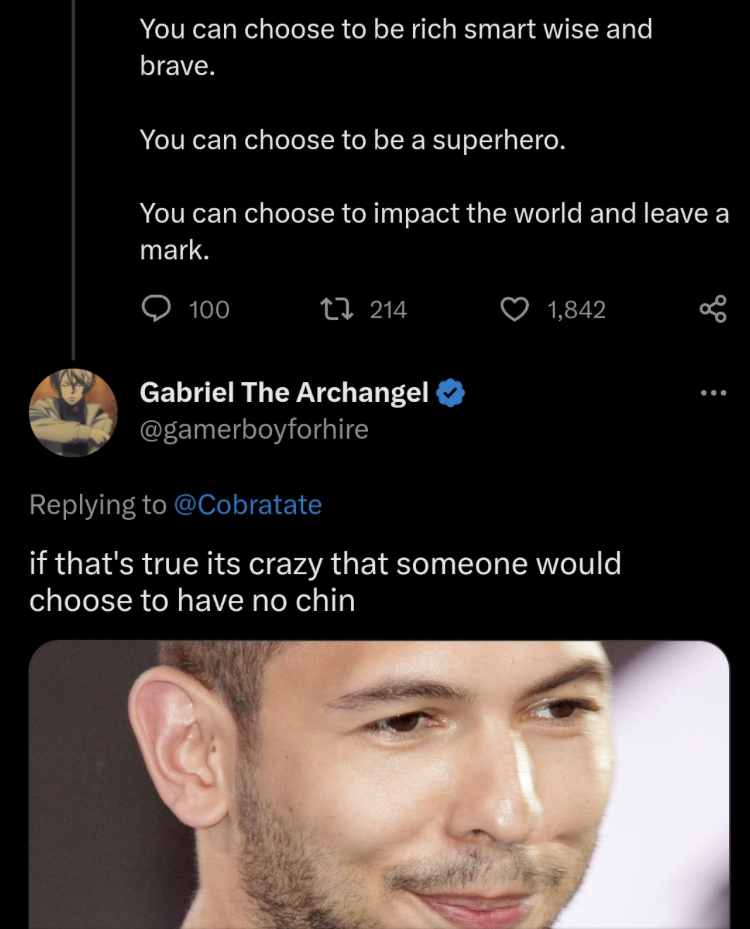Click the 100 replies count
Screen dimensions: 750x929
click(x=209, y=310)
